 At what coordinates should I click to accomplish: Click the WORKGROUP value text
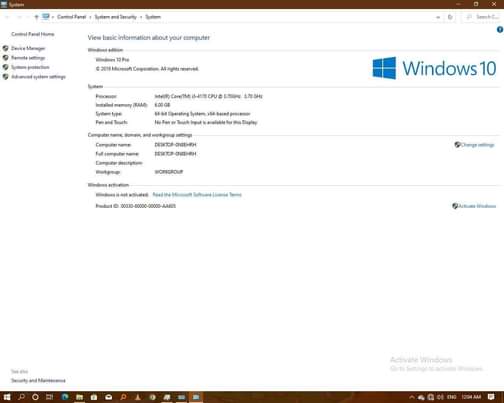pyautogui.click(x=169, y=172)
